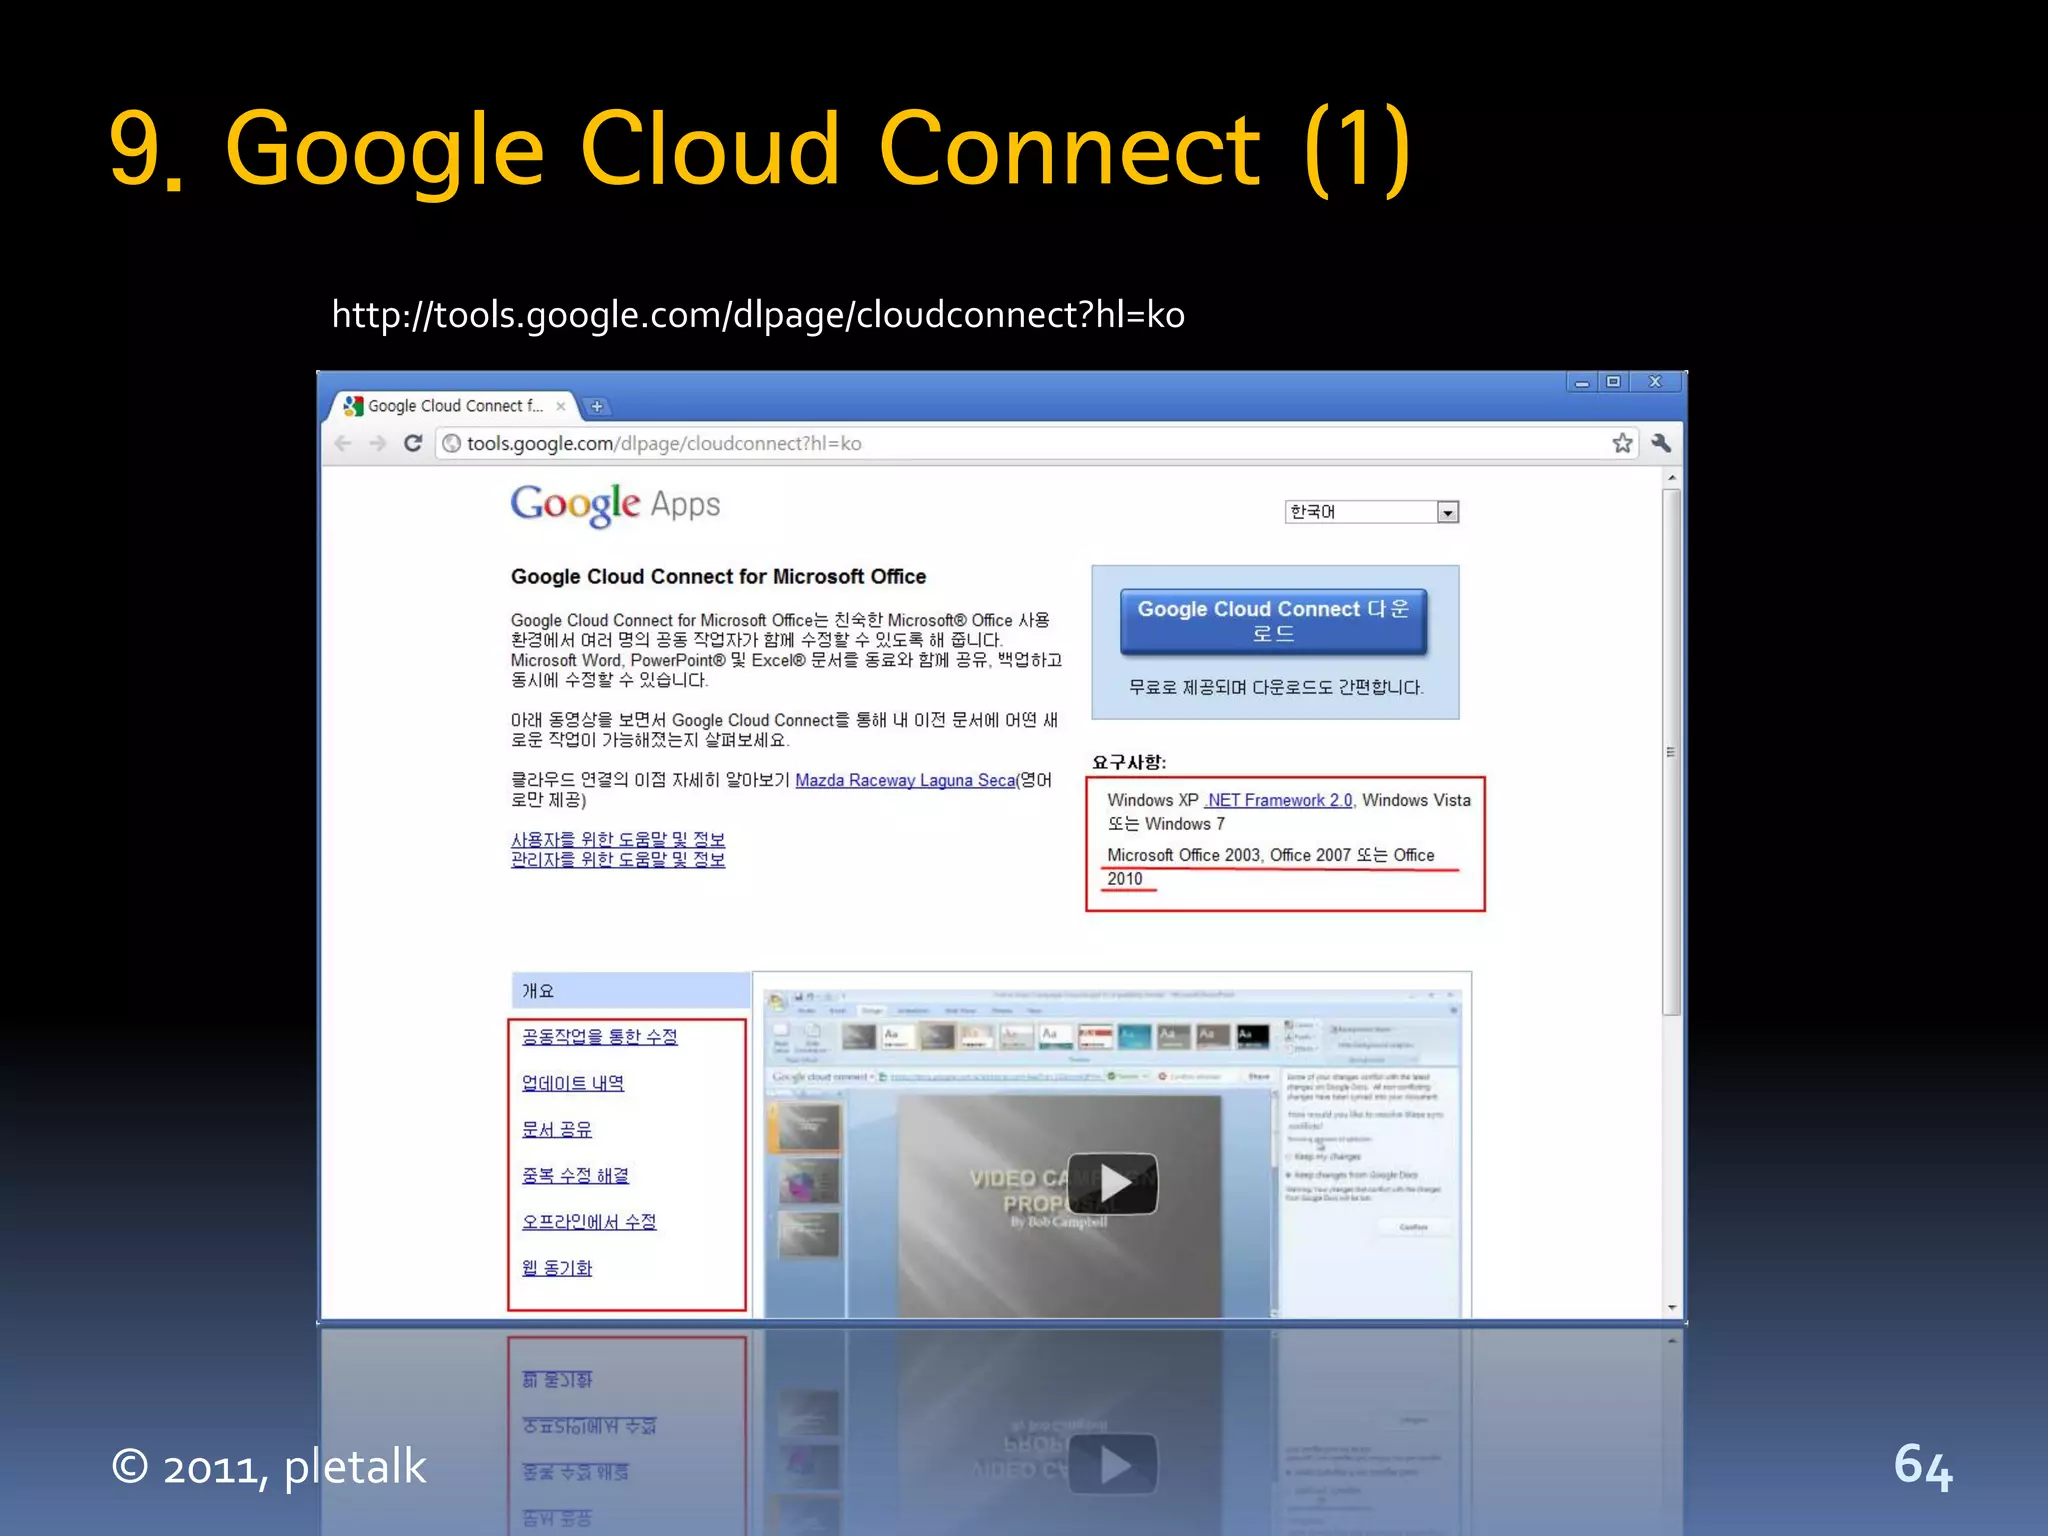The height and width of the screenshot is (1536, 2048).
Task: Click the scrollbar down arrow
Action: tap(1671, 1307)
